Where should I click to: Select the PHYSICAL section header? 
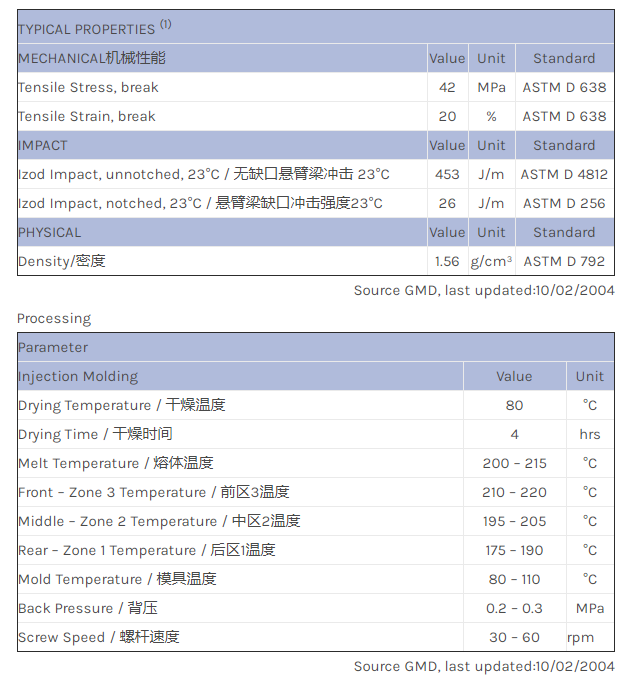coord(50,232)
